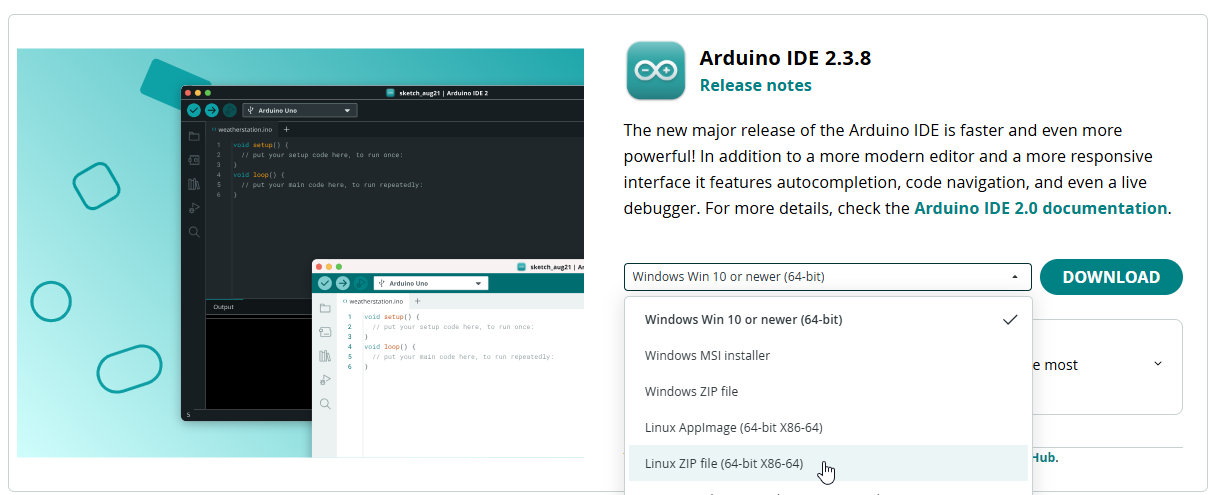Screen dimensions: 1210x495
Task: Open Search icon in light IDE sidebar
Action: pos(325,404)
